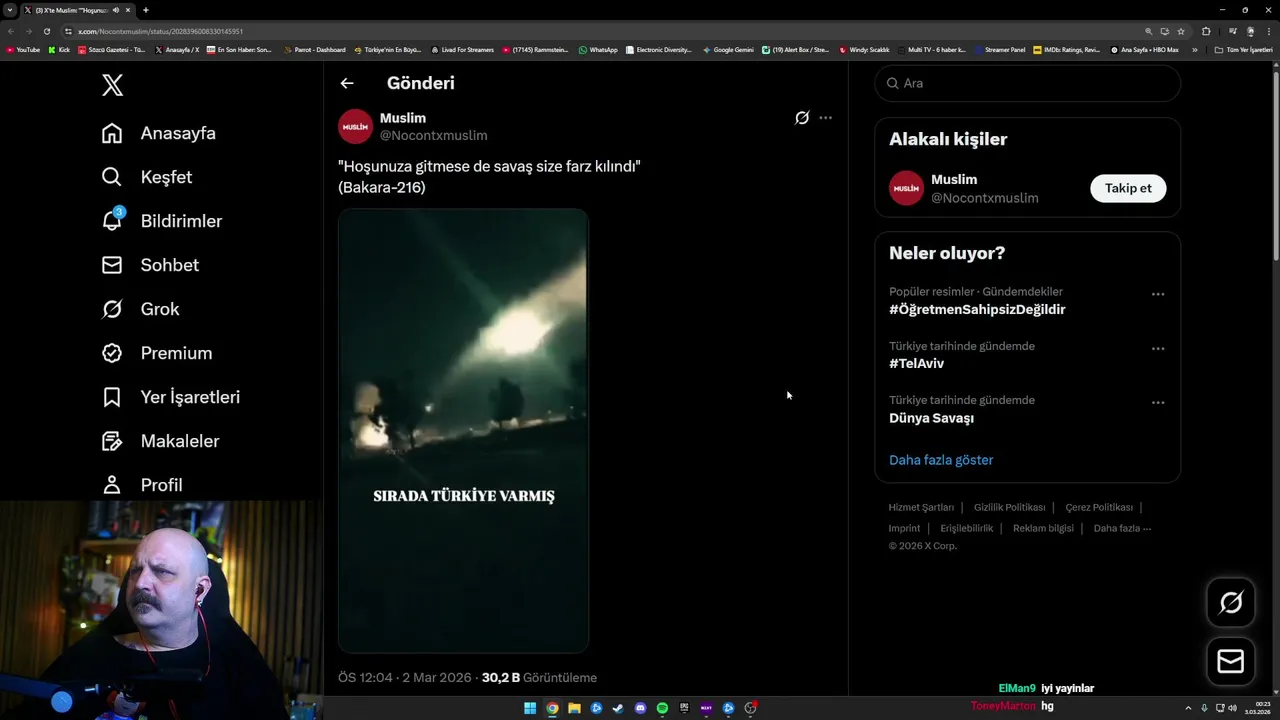Play the SIRADA TÜRKİYE VARMIŞ video
Image resolution: width=1280 pixels, height=720 pixels.
pyautogui.click(x=463, y=430)
